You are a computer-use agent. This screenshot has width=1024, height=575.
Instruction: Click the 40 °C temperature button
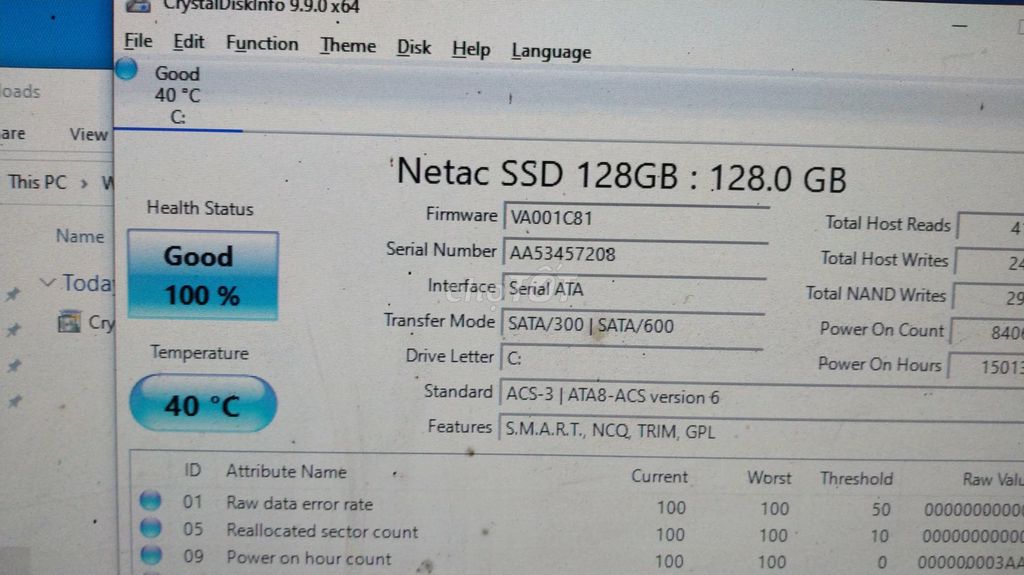click(x=203, y=404)
